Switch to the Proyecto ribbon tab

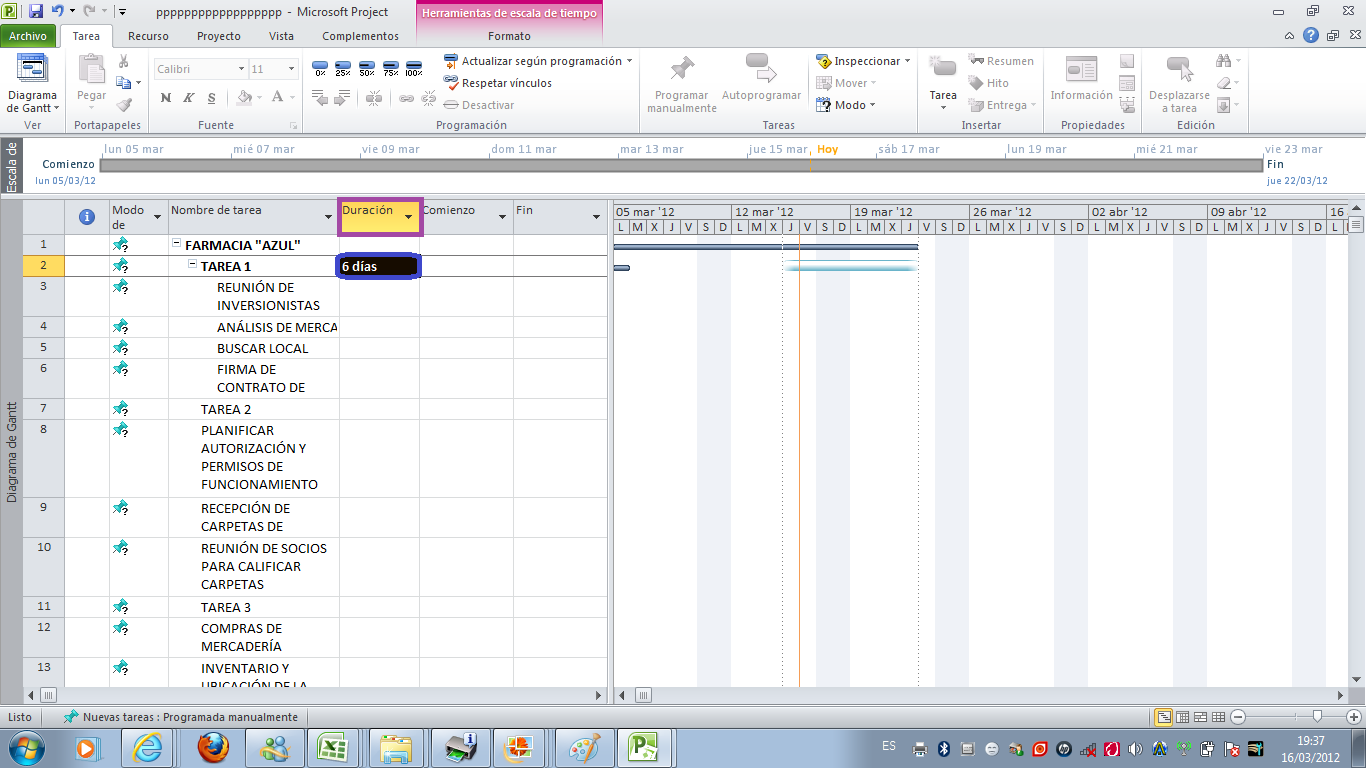coord(218,36)
